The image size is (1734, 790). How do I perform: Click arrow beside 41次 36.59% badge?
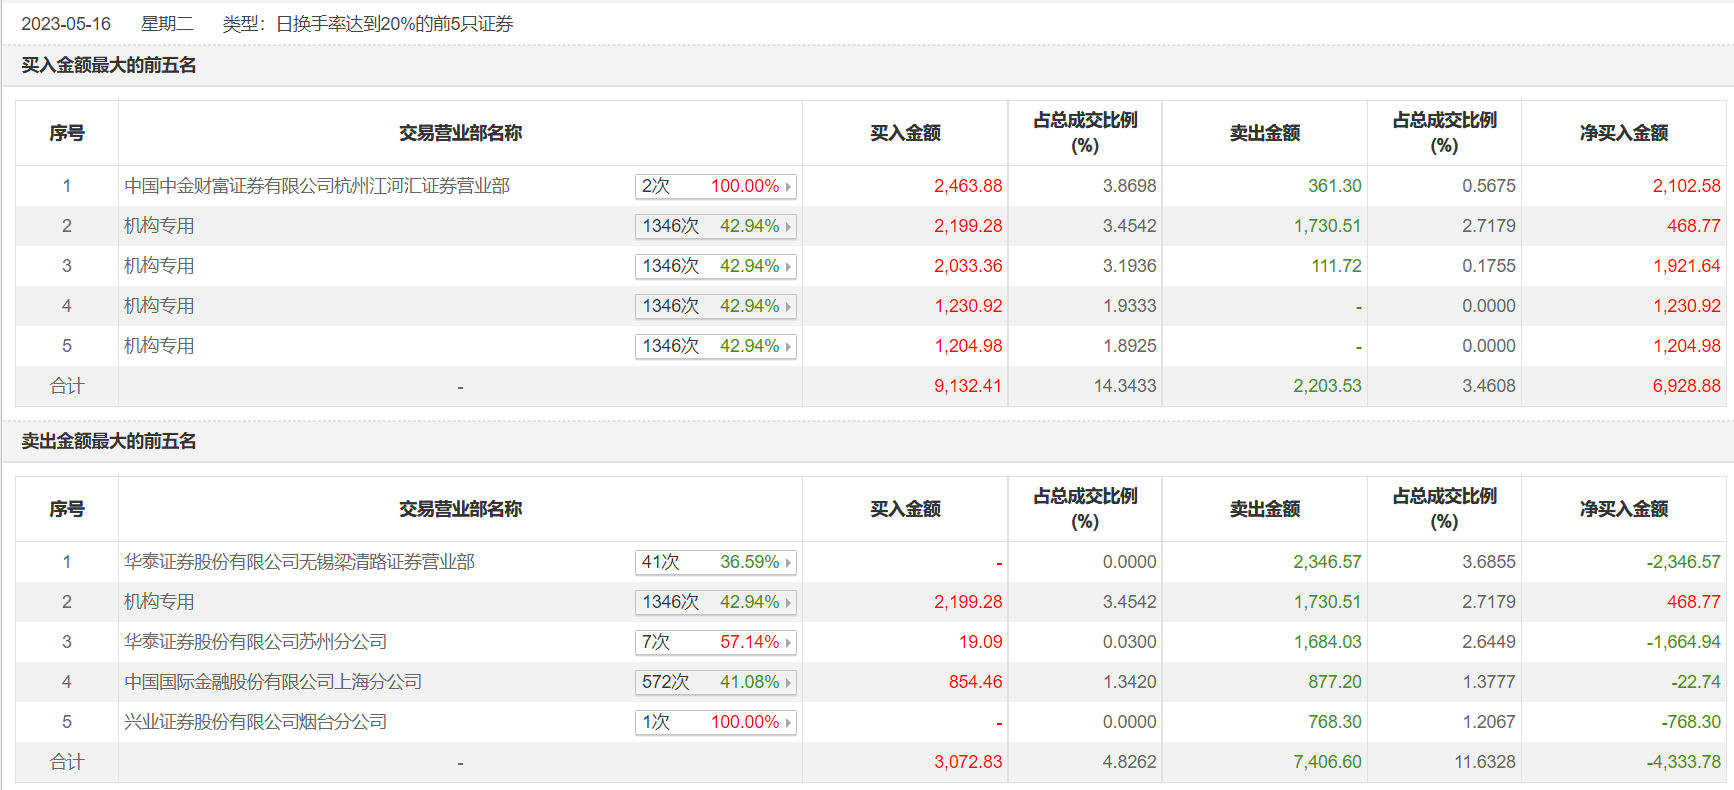pos(788,562)
